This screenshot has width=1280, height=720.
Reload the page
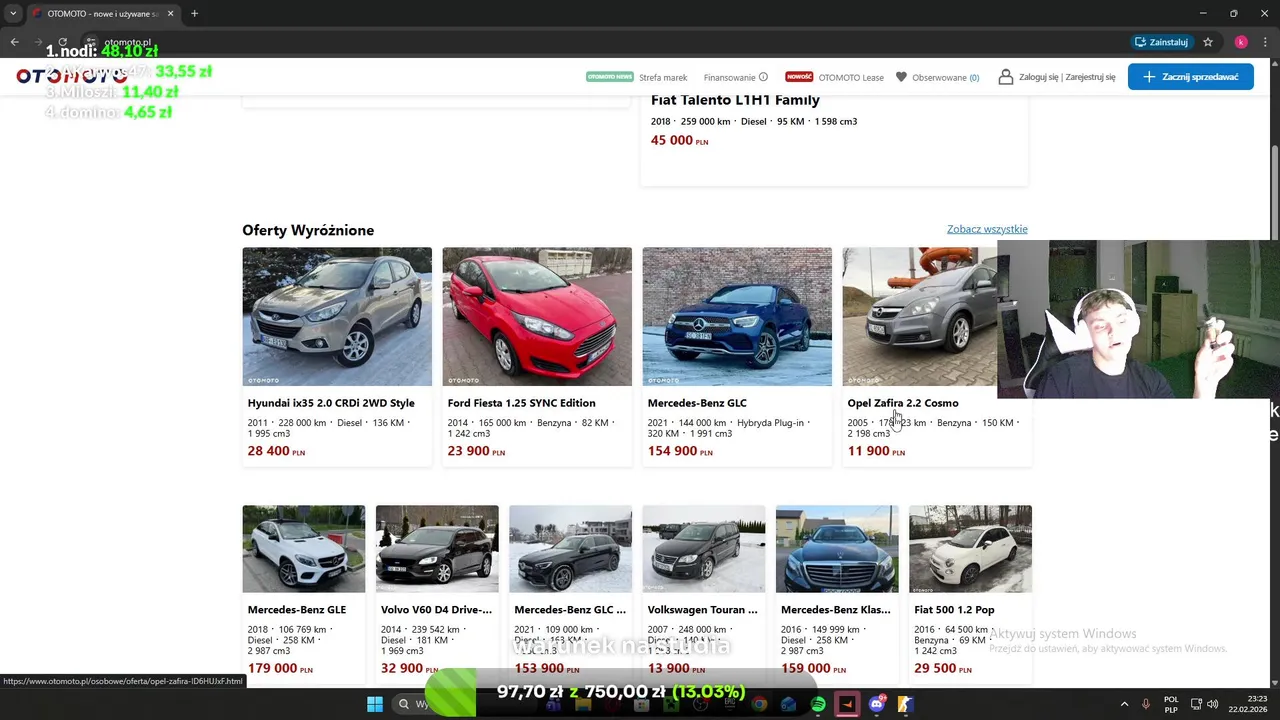pos(62,42)
